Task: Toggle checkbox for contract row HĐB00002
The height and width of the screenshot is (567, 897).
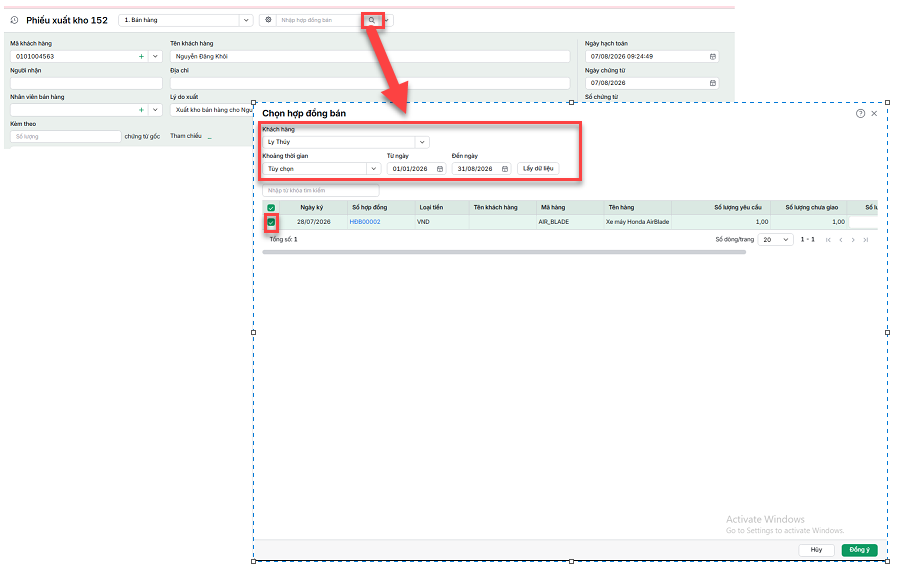Action: click(271, 222)
